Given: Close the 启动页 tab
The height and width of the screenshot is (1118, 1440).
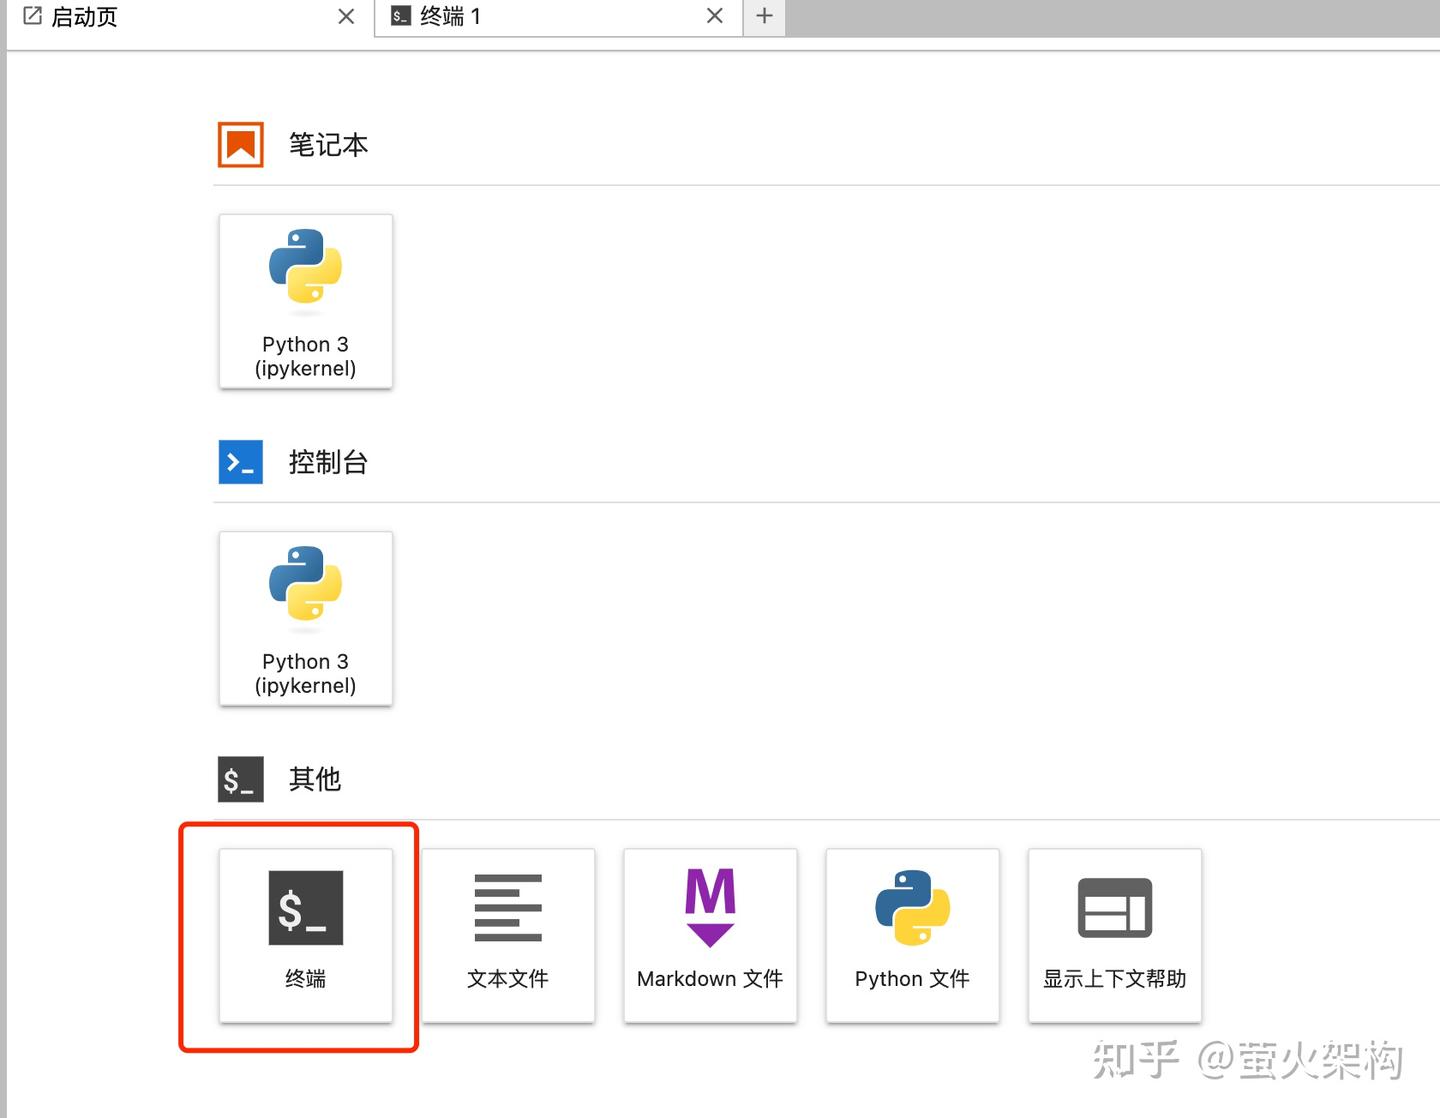Looking at the screenshot, I should (x=346, y=15).
